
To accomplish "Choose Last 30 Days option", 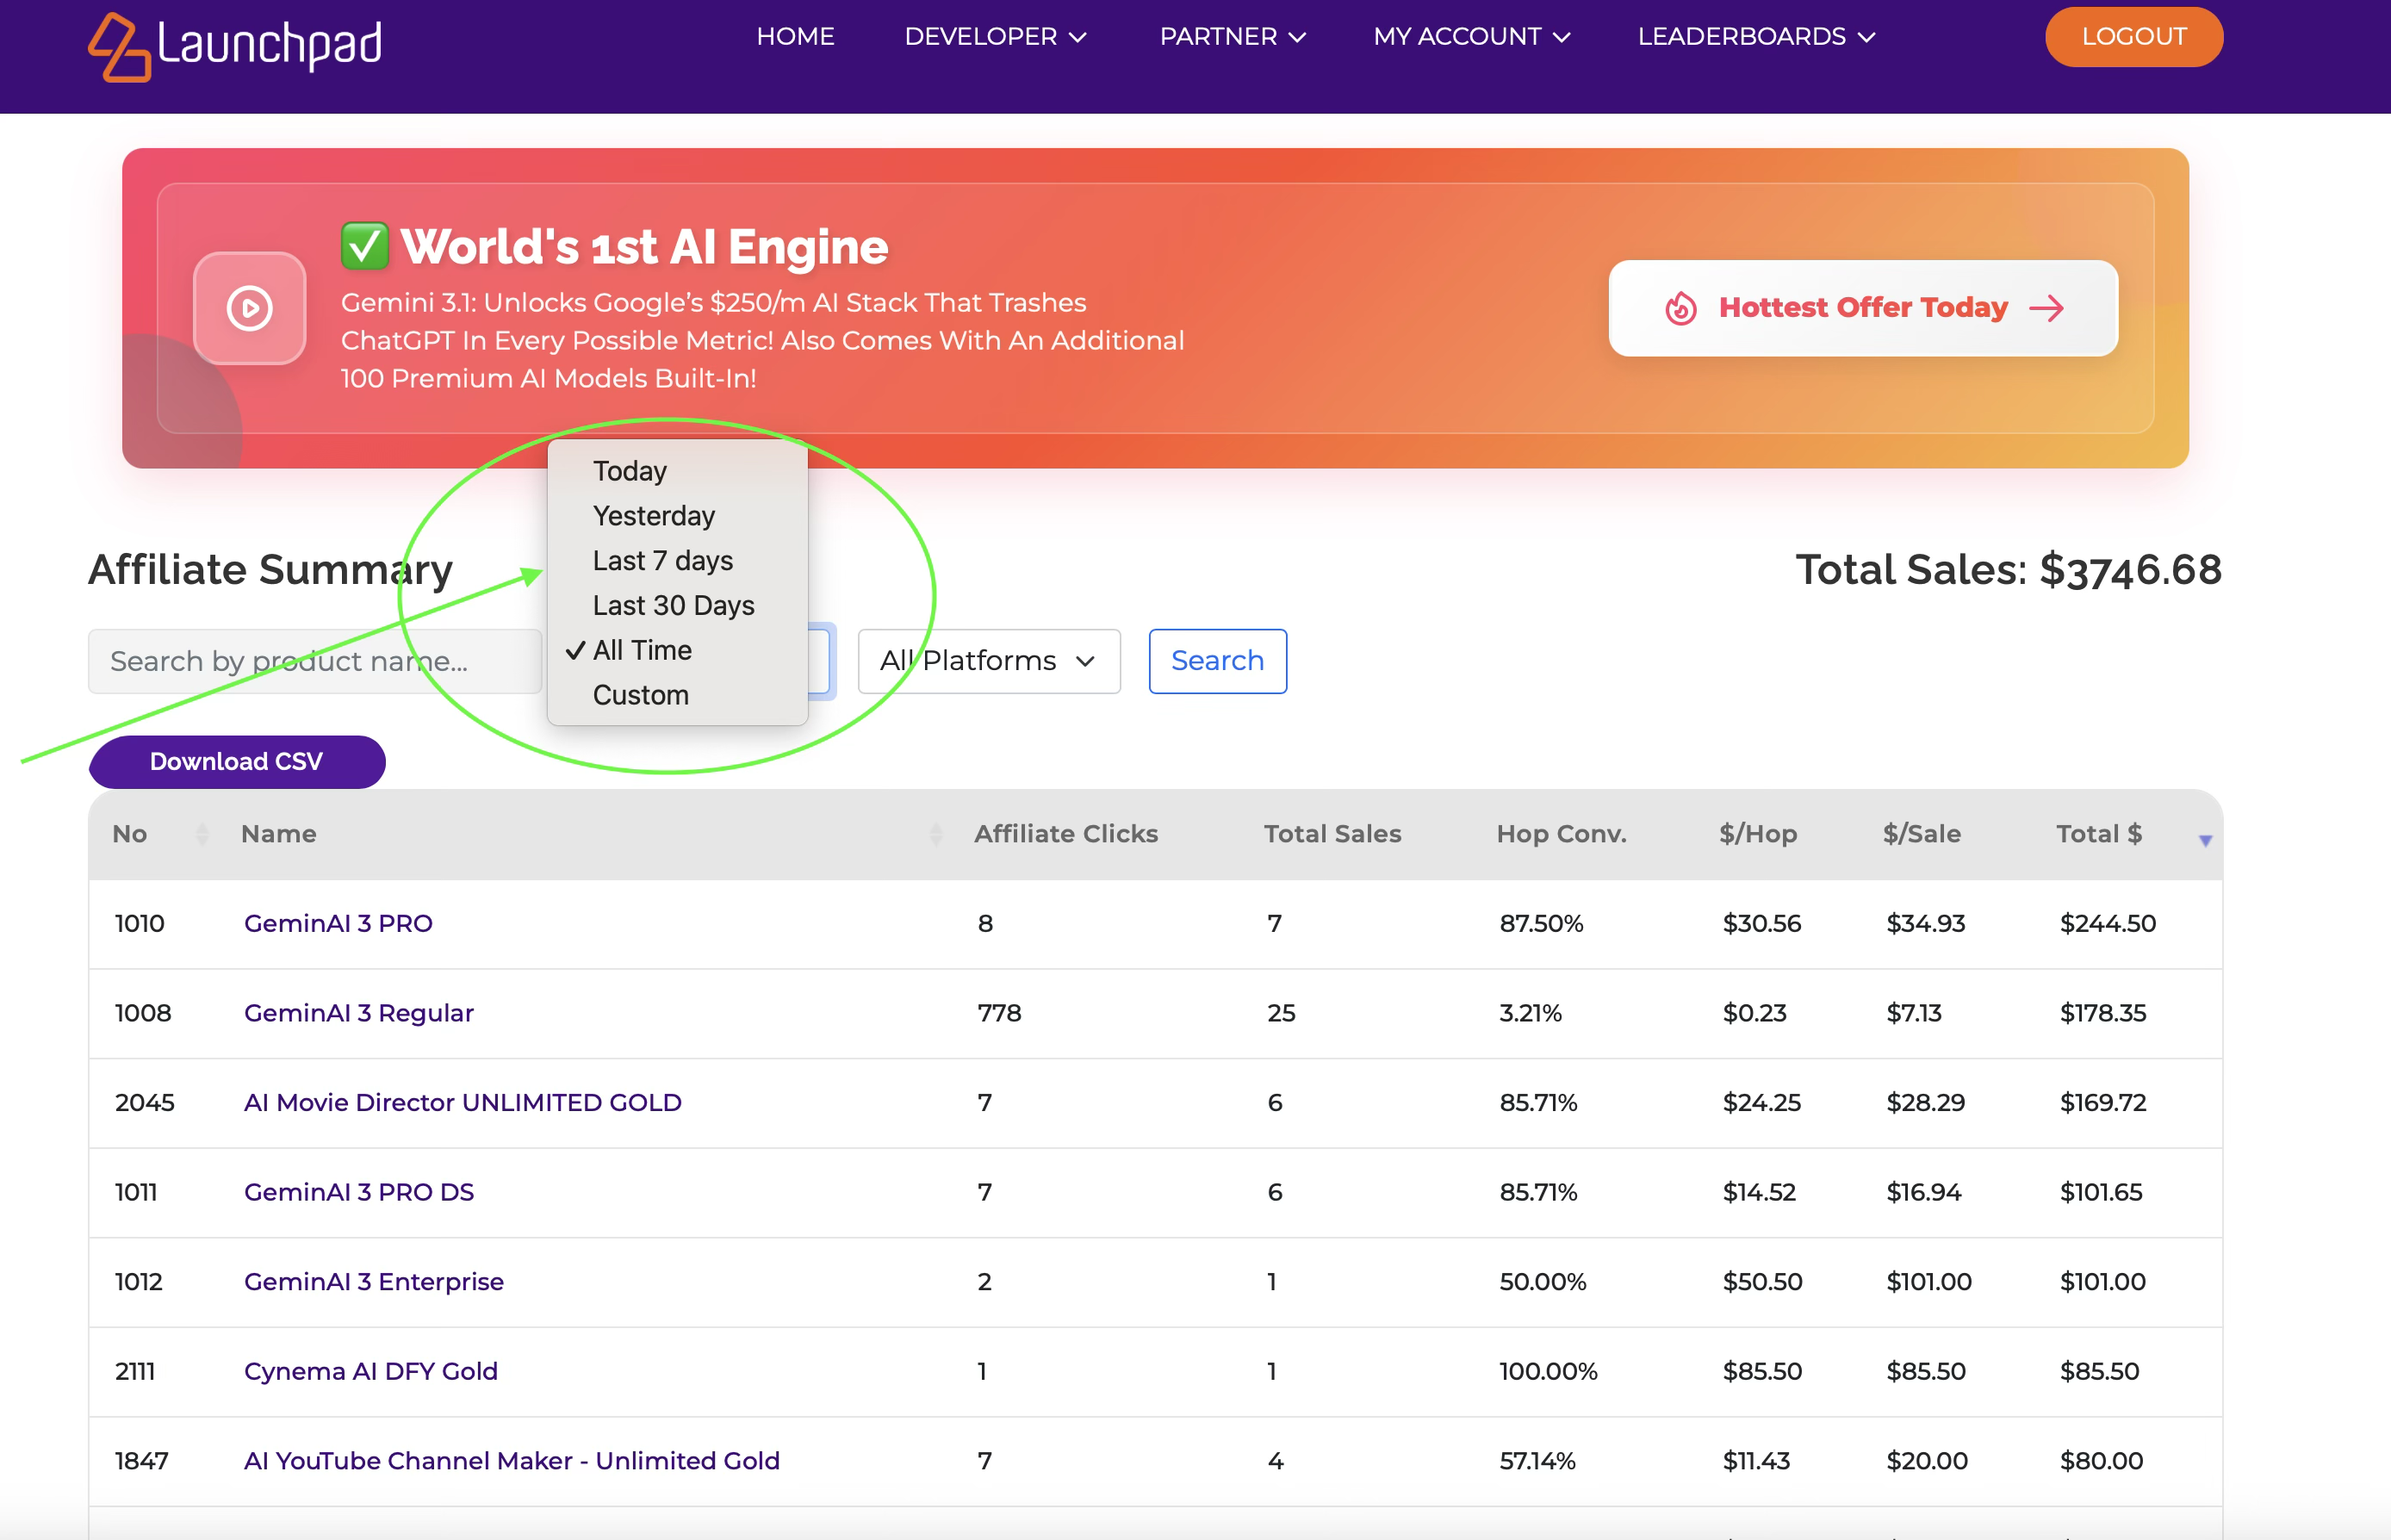I will click(674, 606).
